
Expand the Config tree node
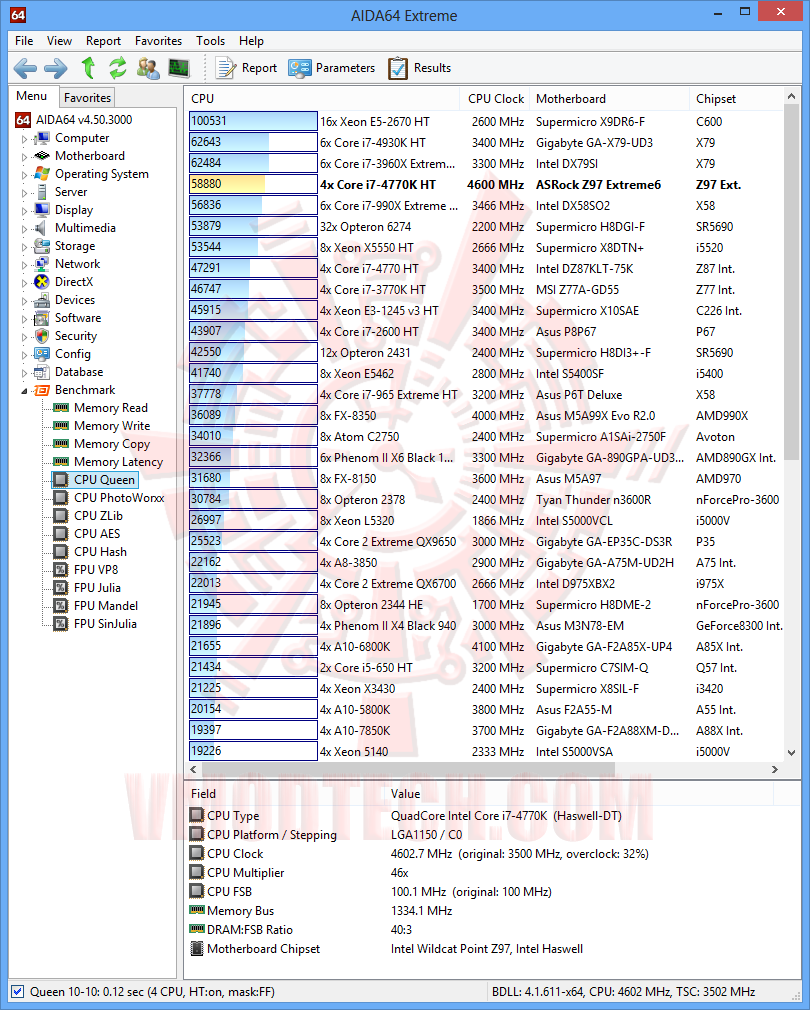[24, 355]
